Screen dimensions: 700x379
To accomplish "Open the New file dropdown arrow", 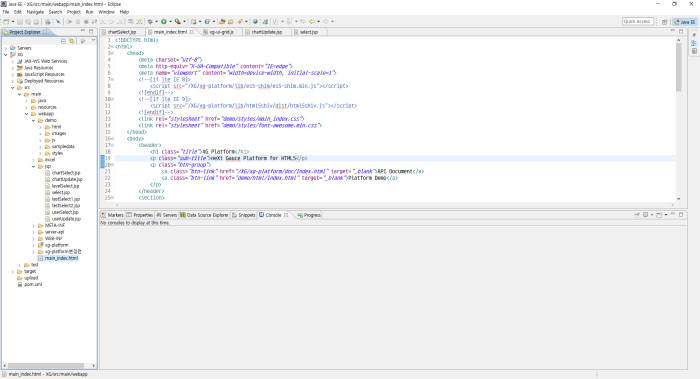I will 13,21.
